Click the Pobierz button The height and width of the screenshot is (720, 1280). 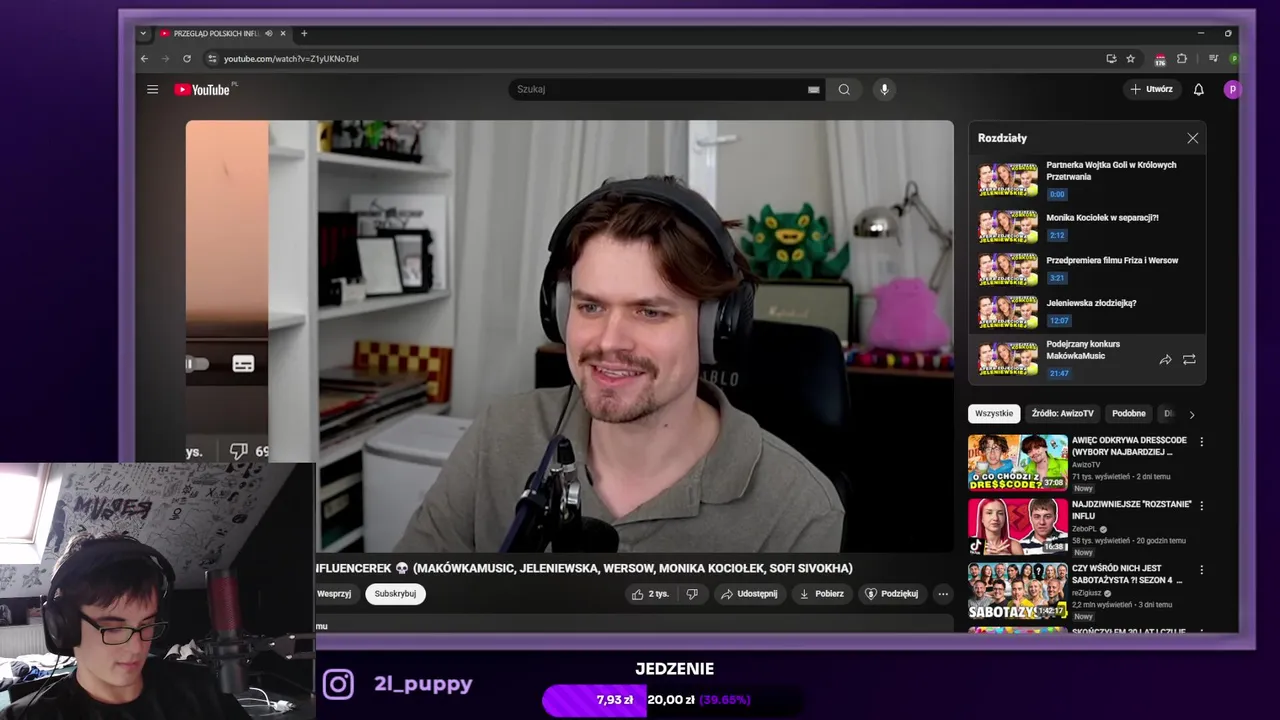(821, 593)
